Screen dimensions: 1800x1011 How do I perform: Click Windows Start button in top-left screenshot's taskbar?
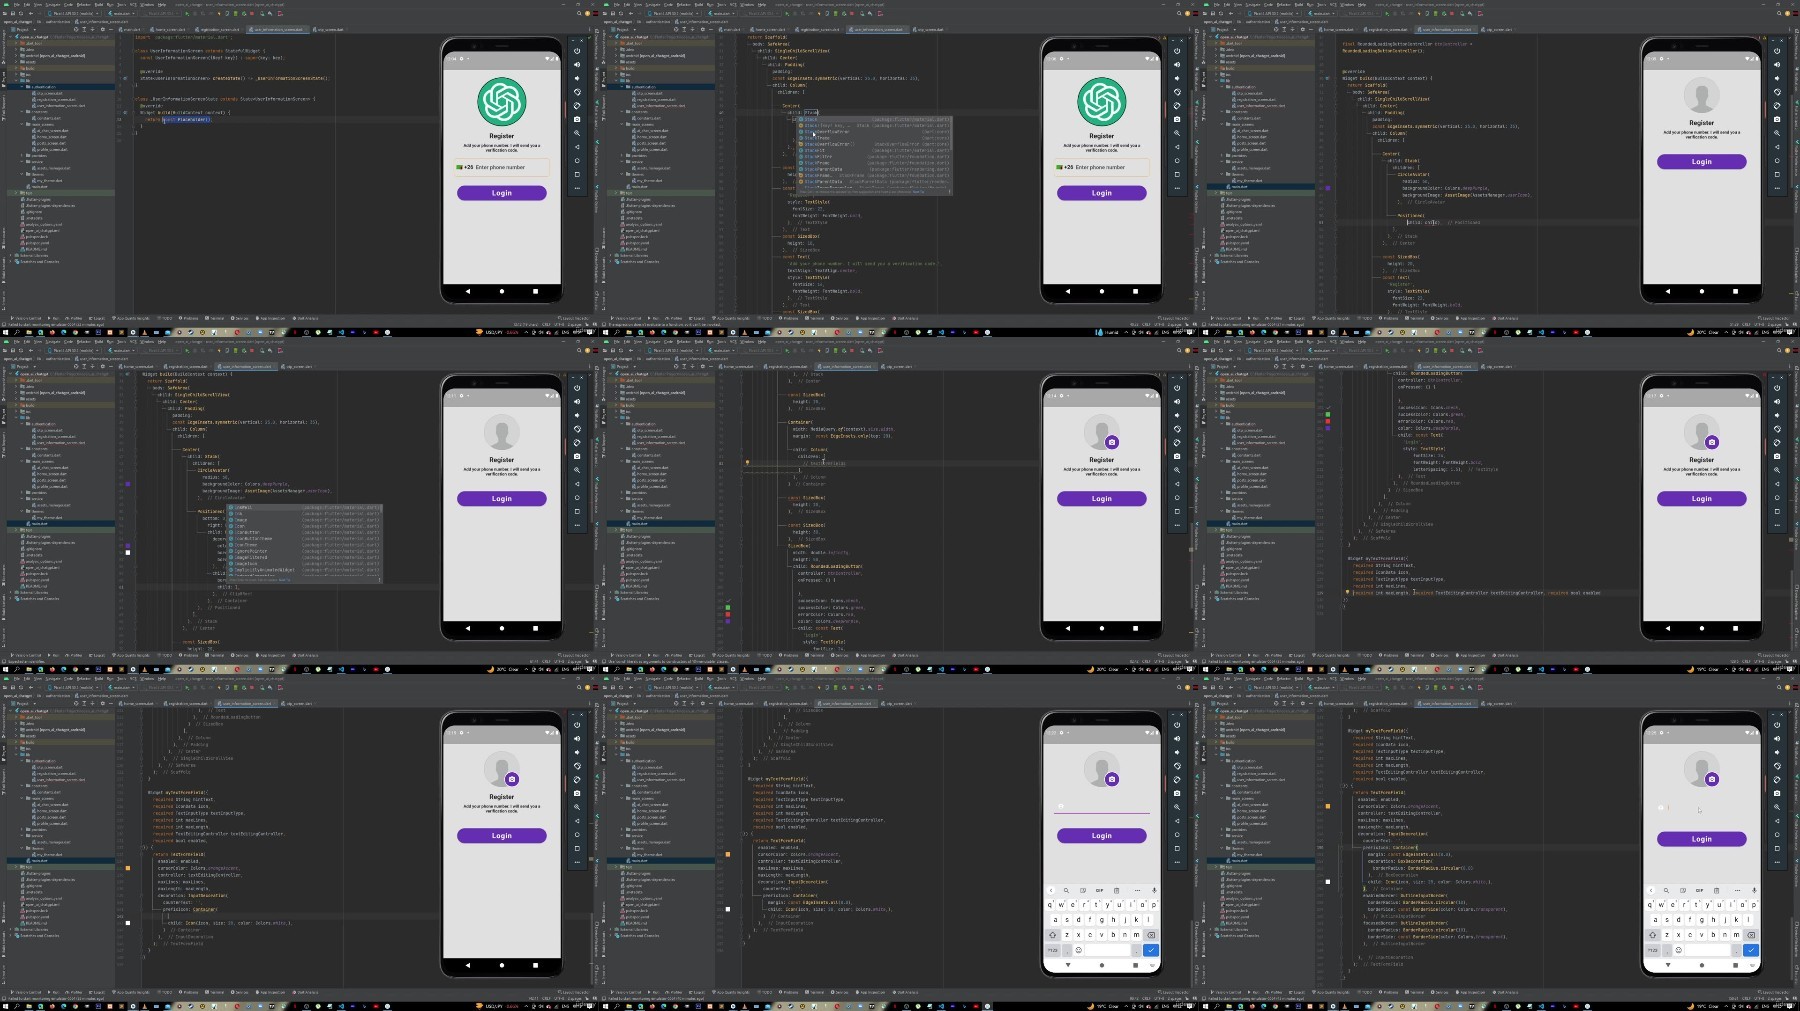[x=5, y=332]
